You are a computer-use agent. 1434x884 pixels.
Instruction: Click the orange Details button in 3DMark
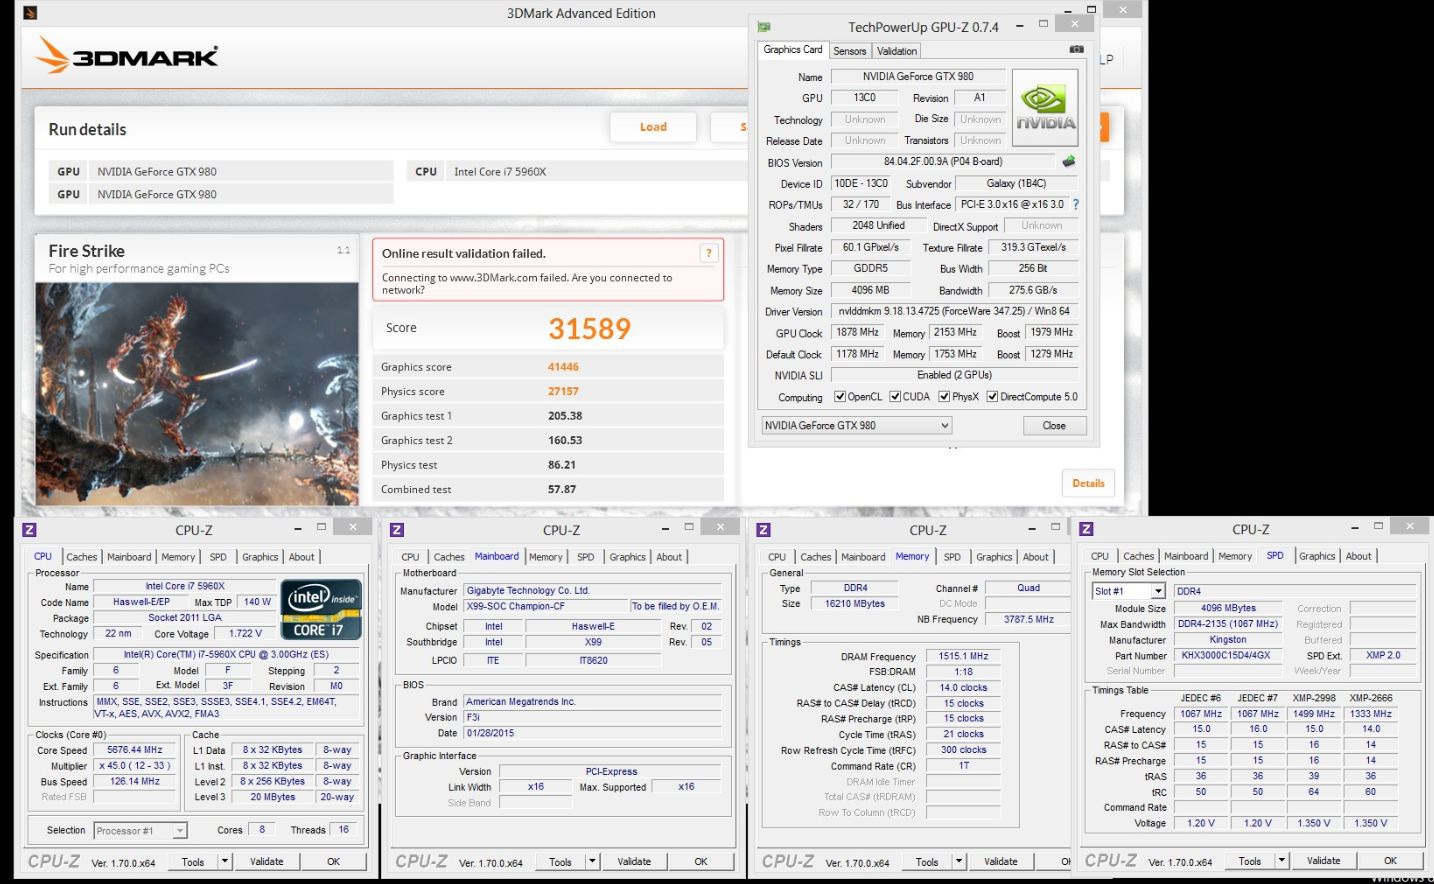coord(1088,483)
